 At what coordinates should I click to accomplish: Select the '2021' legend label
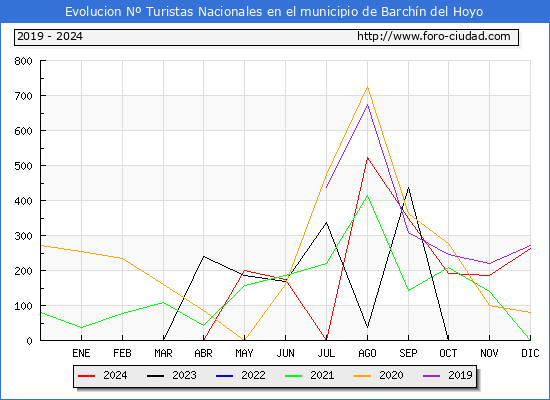tap(322, 375)
